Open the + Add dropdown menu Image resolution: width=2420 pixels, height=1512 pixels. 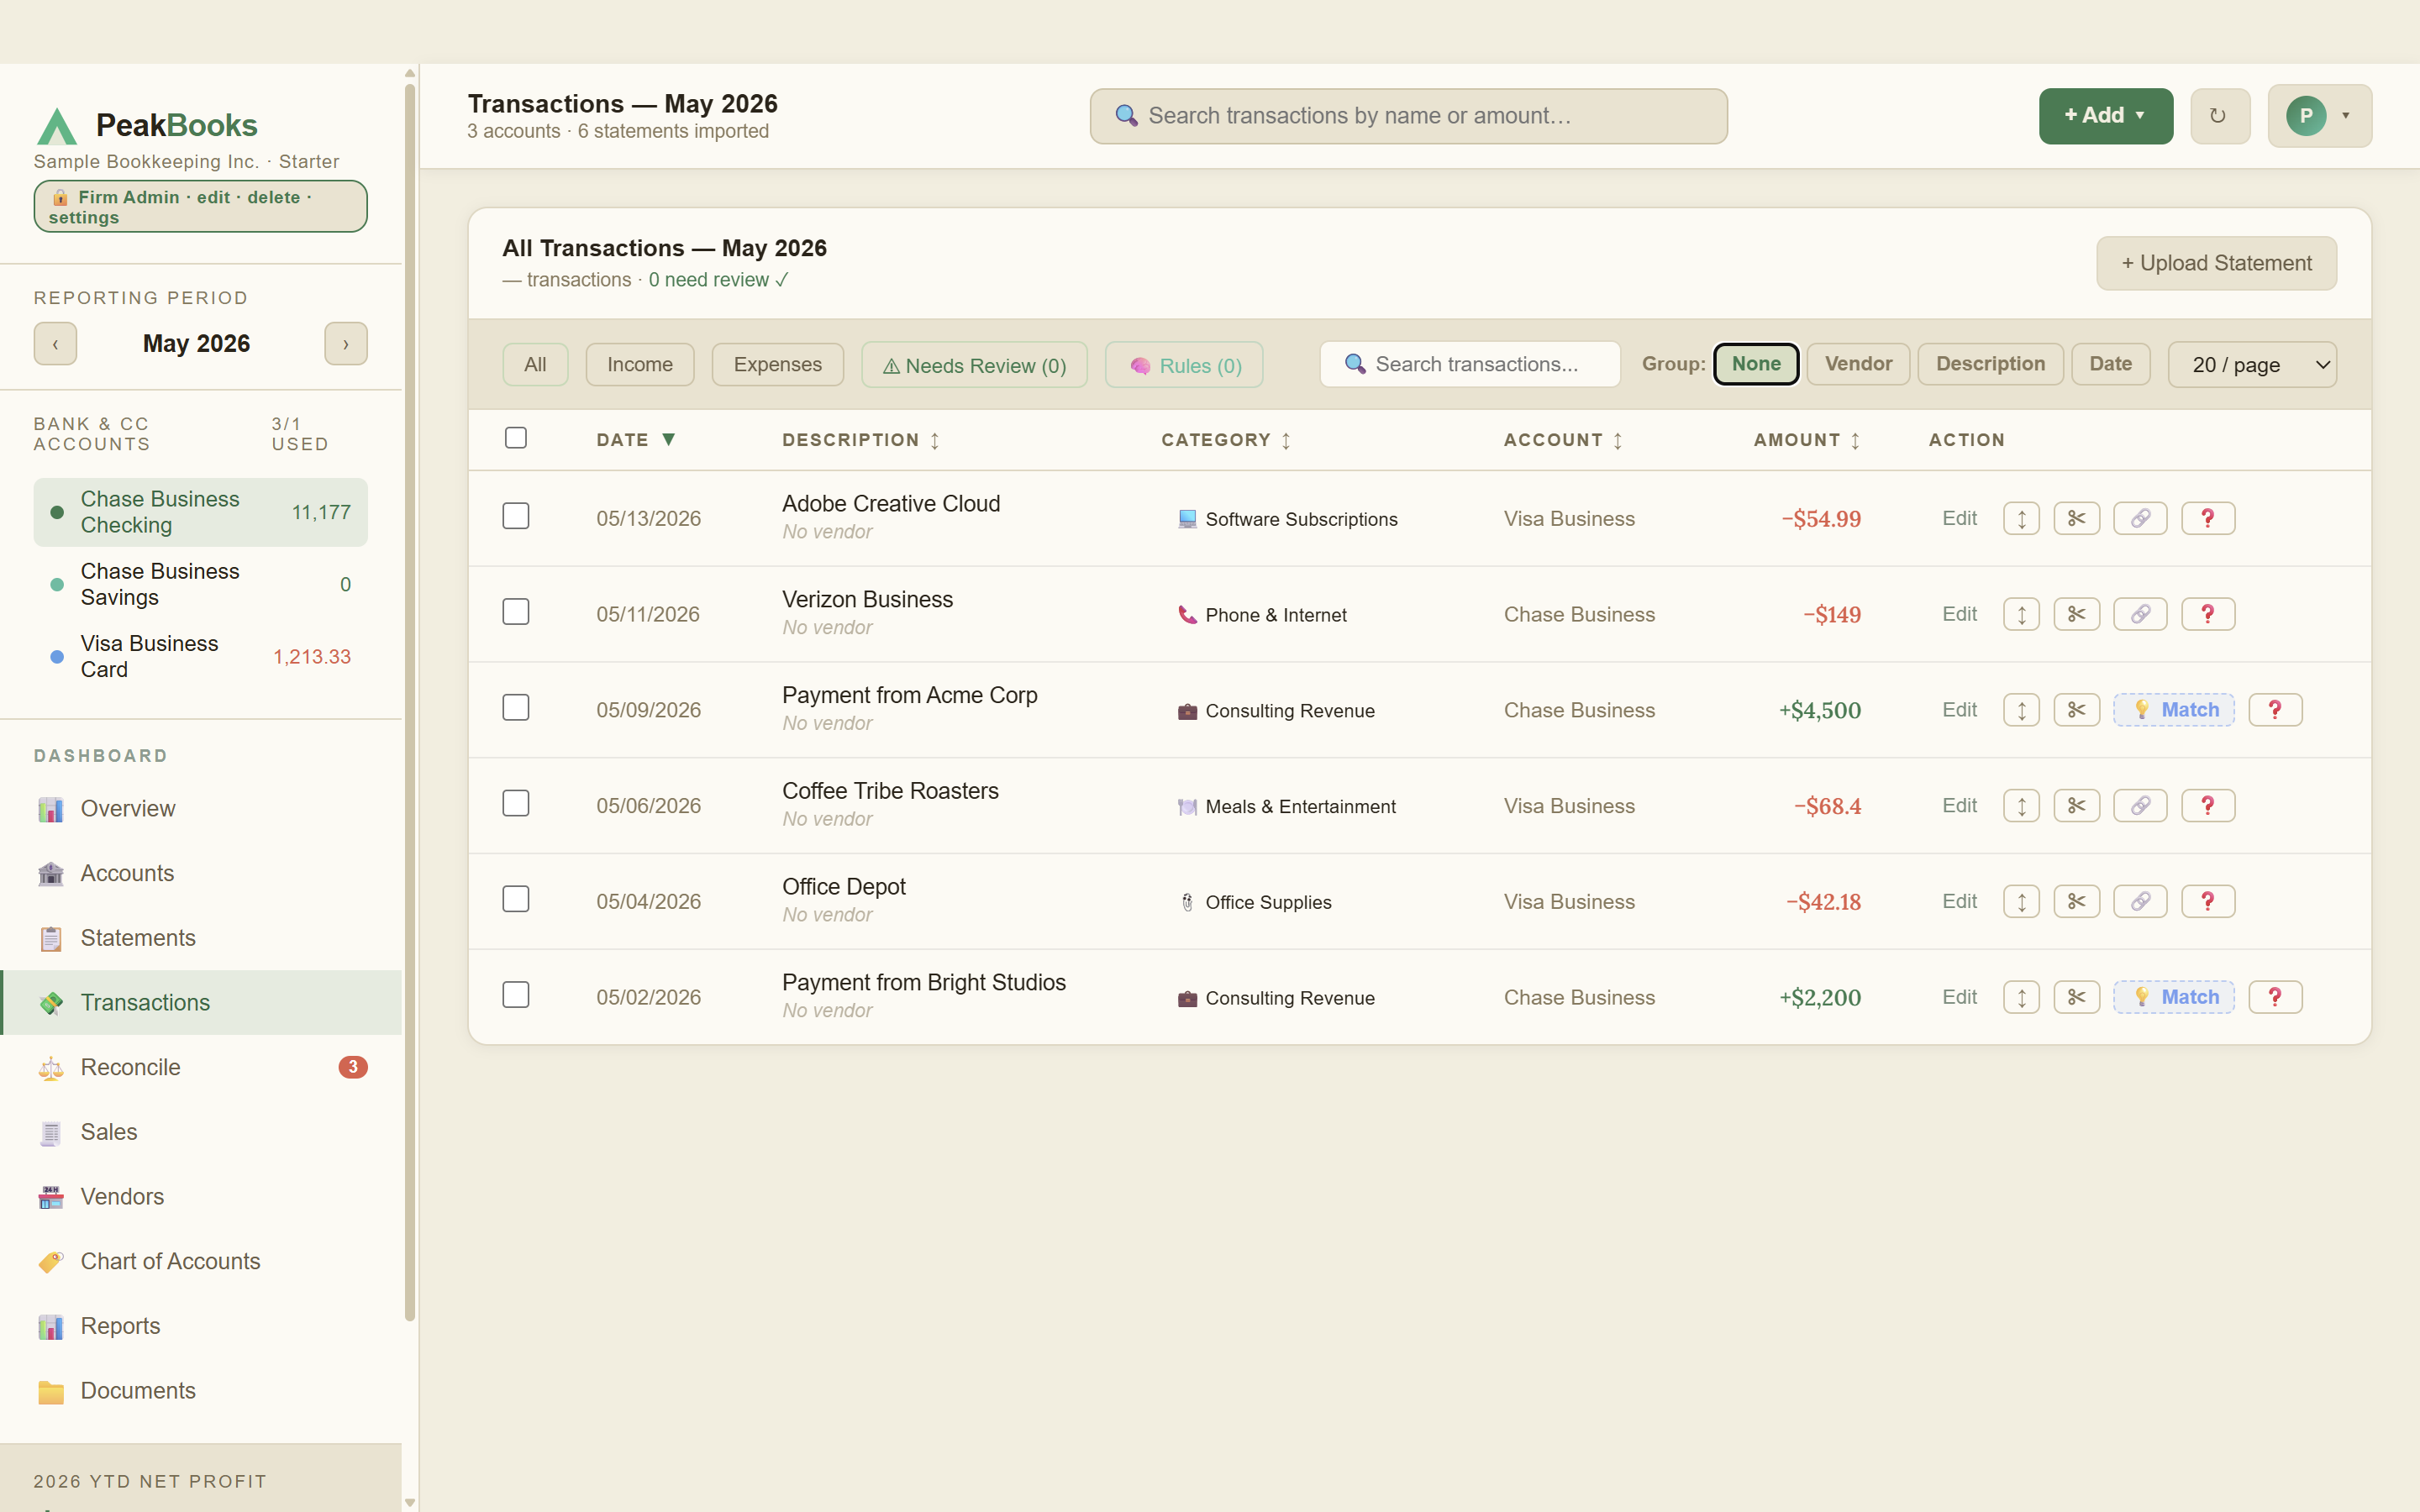[x=2106, y=116]
